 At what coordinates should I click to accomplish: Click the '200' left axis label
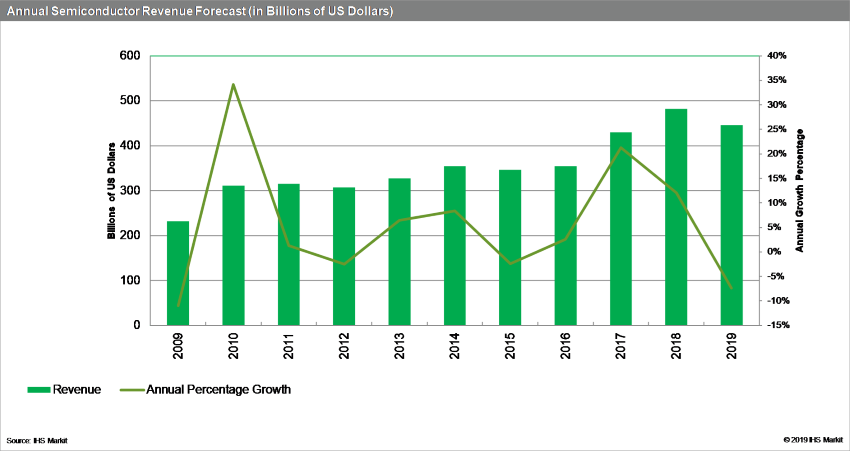click(x=131, y=236)
